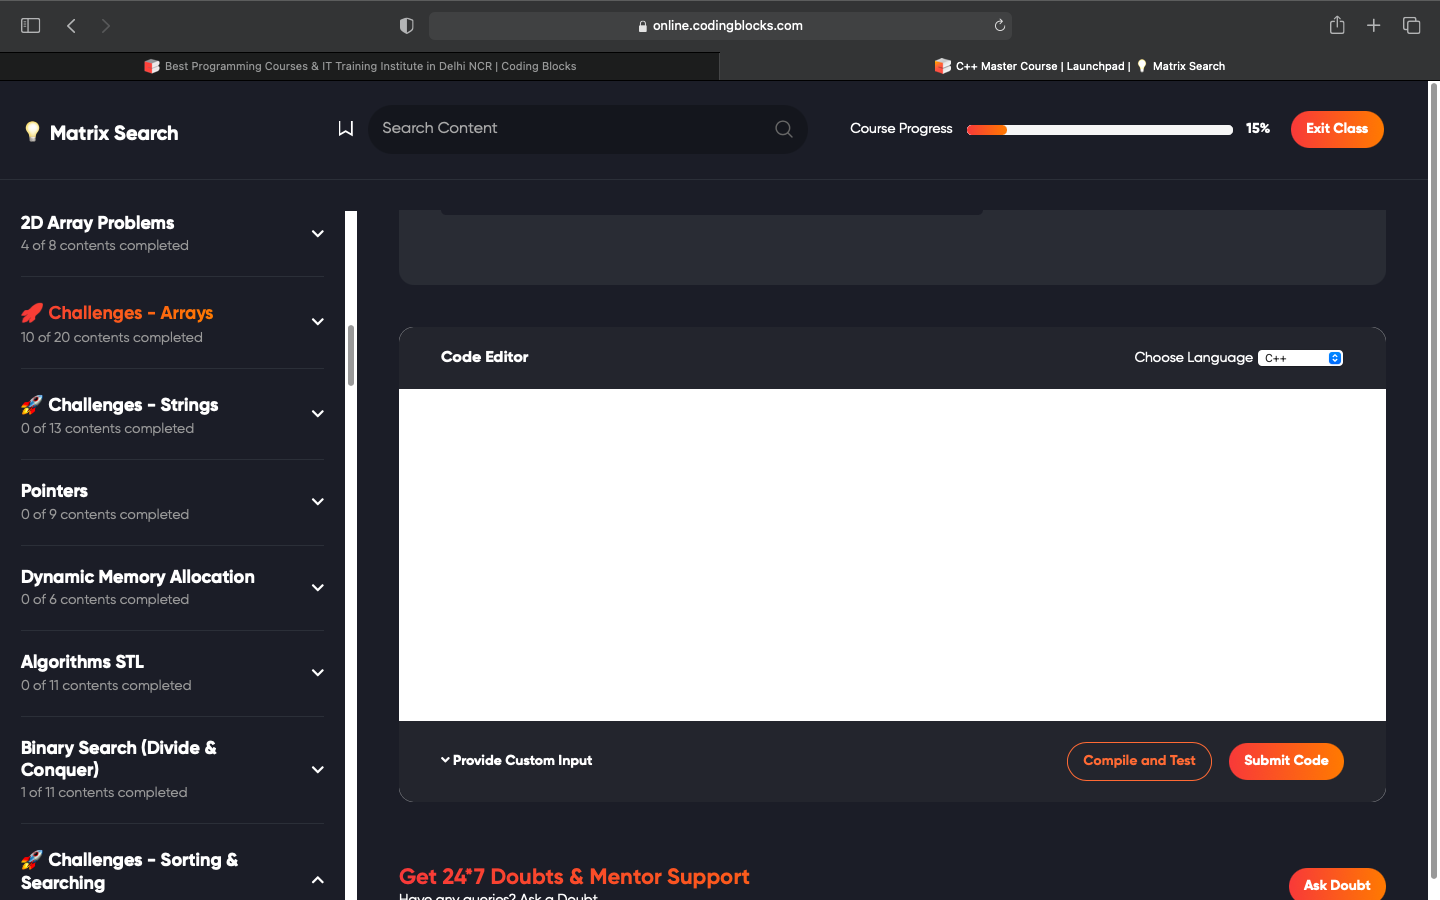Toggle the Safari sidebar button
1440x900 pixels.
coord(31,25)
